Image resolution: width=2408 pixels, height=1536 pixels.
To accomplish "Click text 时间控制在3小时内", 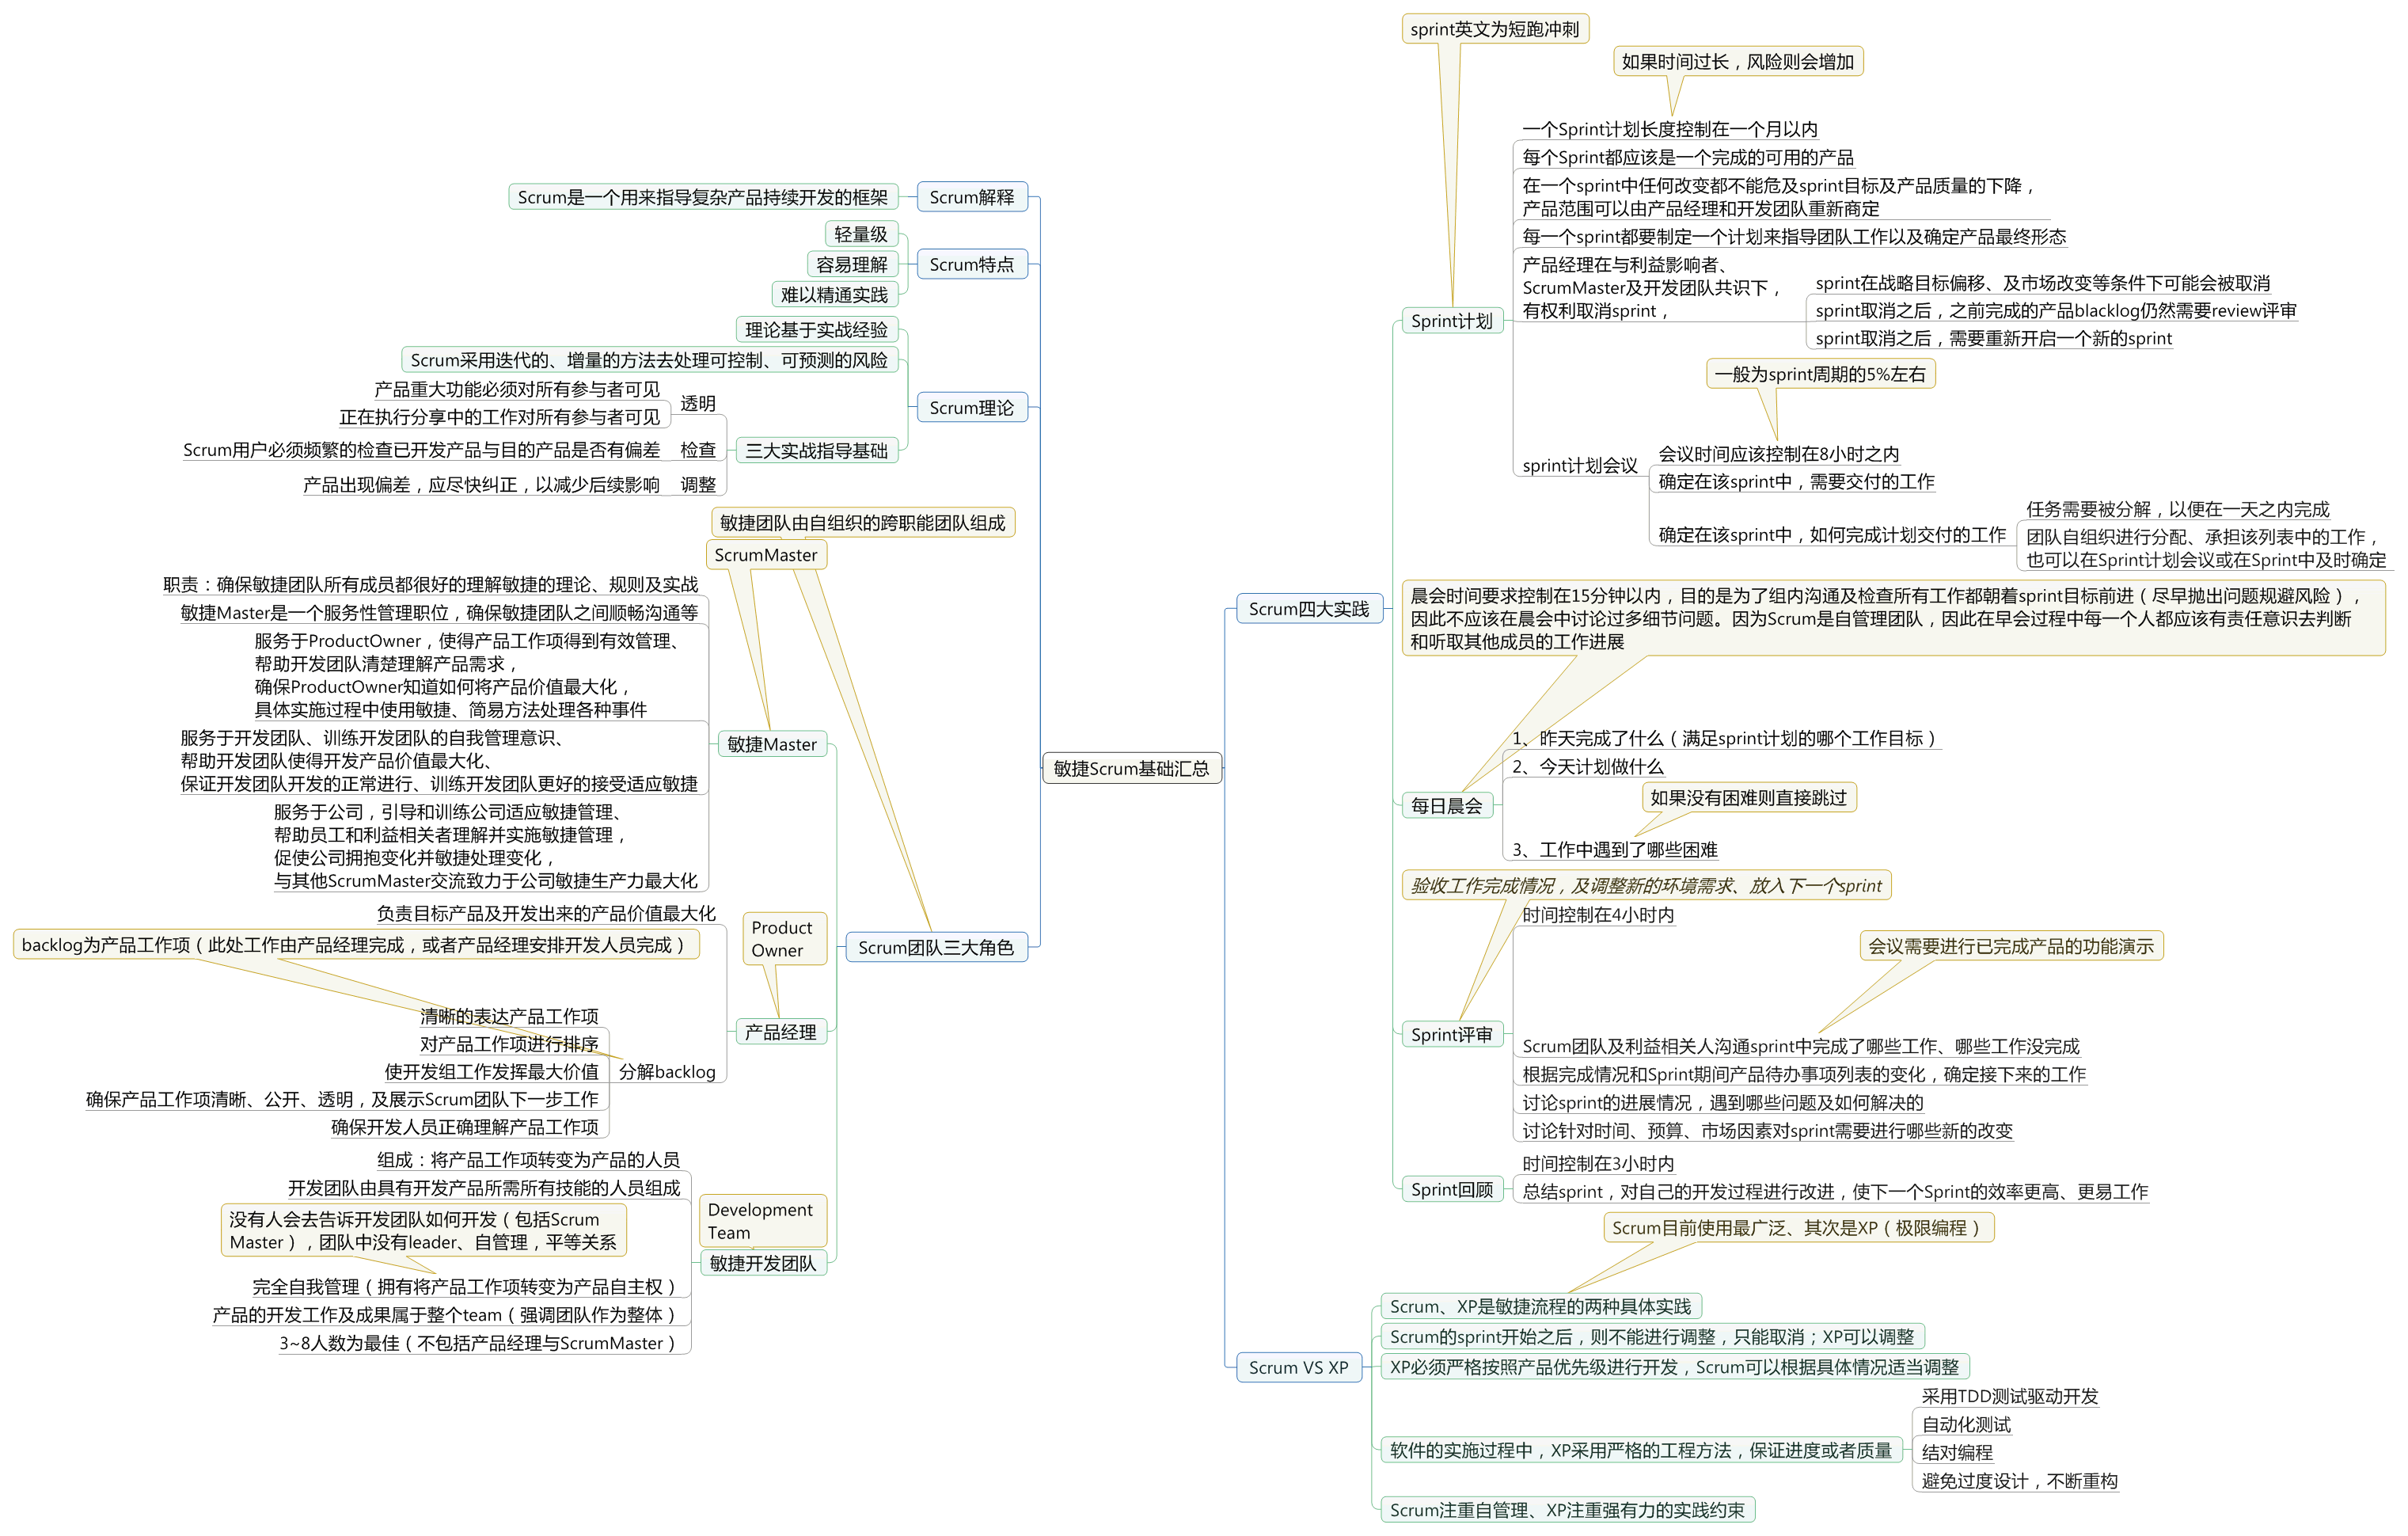I will (x=1598, y=1164).
